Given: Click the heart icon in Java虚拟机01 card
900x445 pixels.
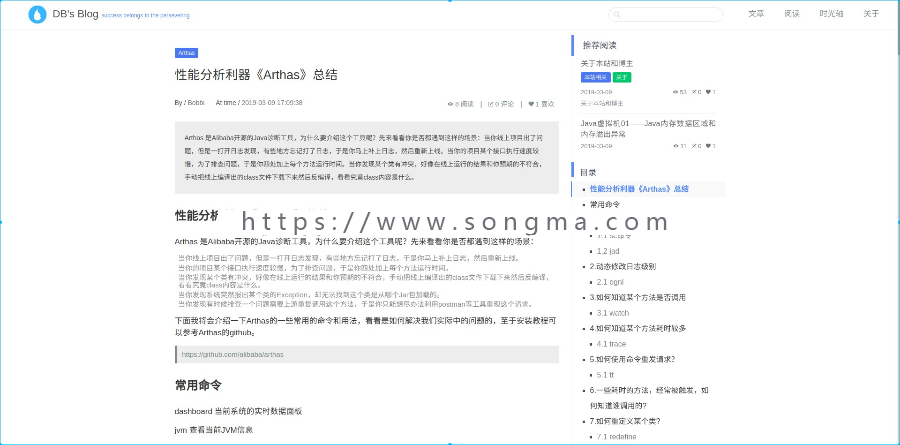Looking at the screenshot, I should [708, 146].
